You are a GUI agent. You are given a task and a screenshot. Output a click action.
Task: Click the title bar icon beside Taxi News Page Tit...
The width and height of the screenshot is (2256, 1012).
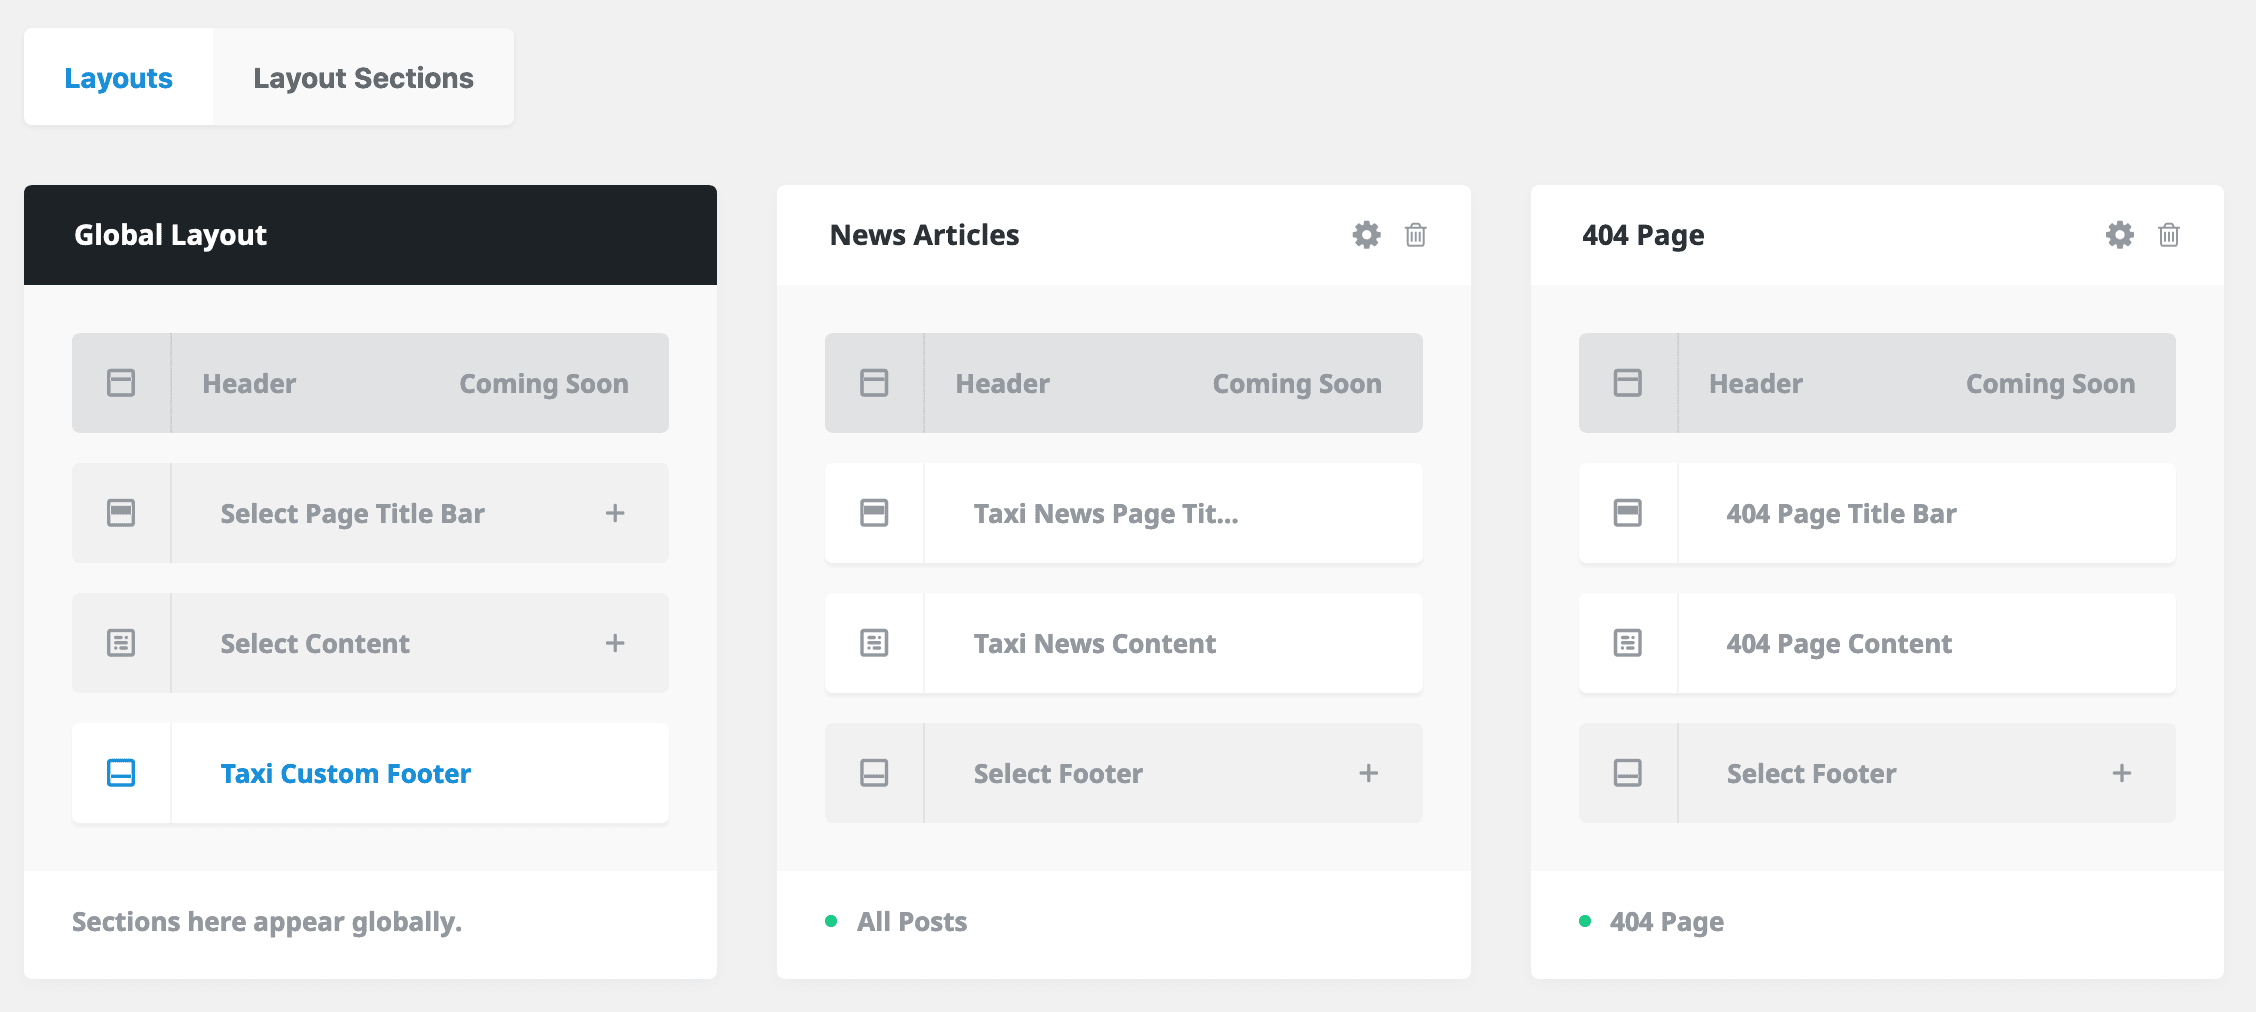tap(874, 513)
